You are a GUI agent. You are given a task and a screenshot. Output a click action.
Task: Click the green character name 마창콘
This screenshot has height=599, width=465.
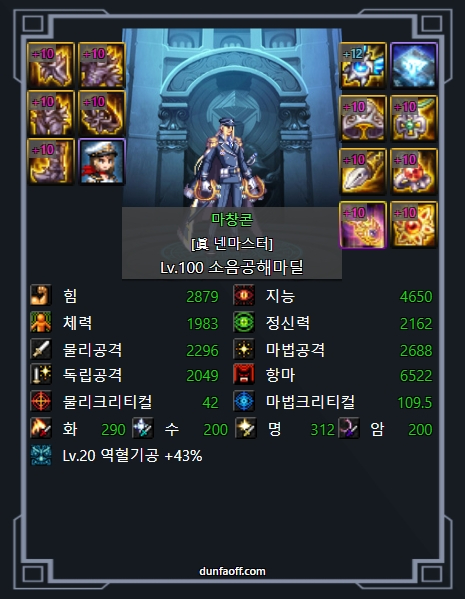click(x=232, y=219)
